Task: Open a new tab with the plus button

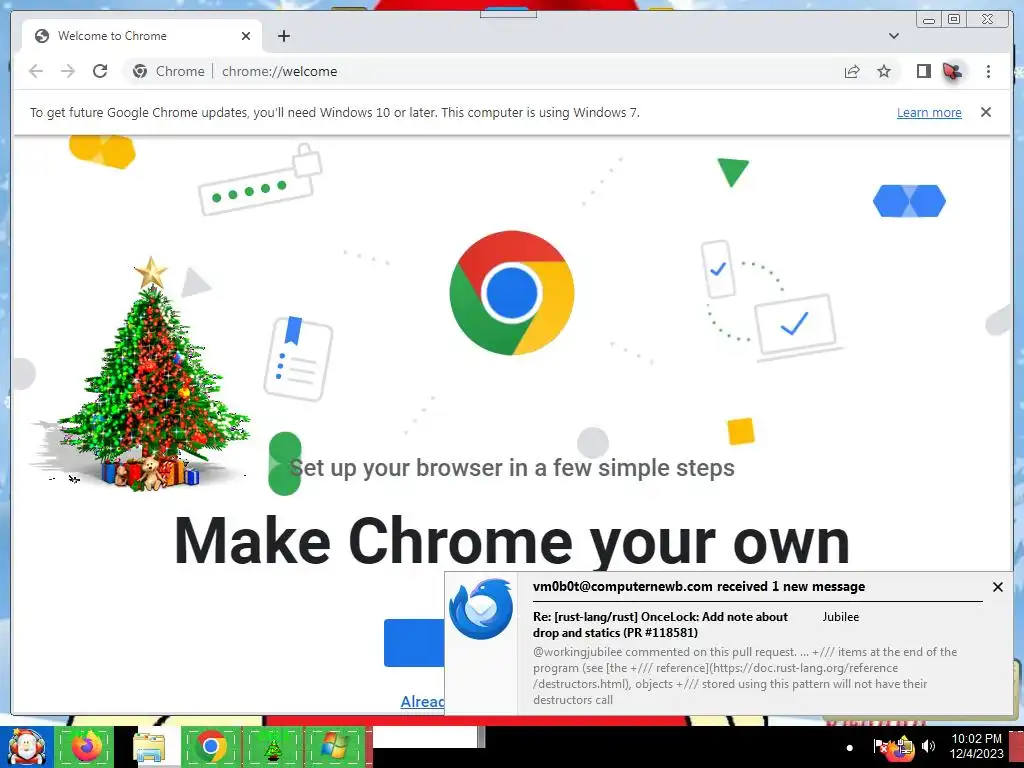Action: 283,36
